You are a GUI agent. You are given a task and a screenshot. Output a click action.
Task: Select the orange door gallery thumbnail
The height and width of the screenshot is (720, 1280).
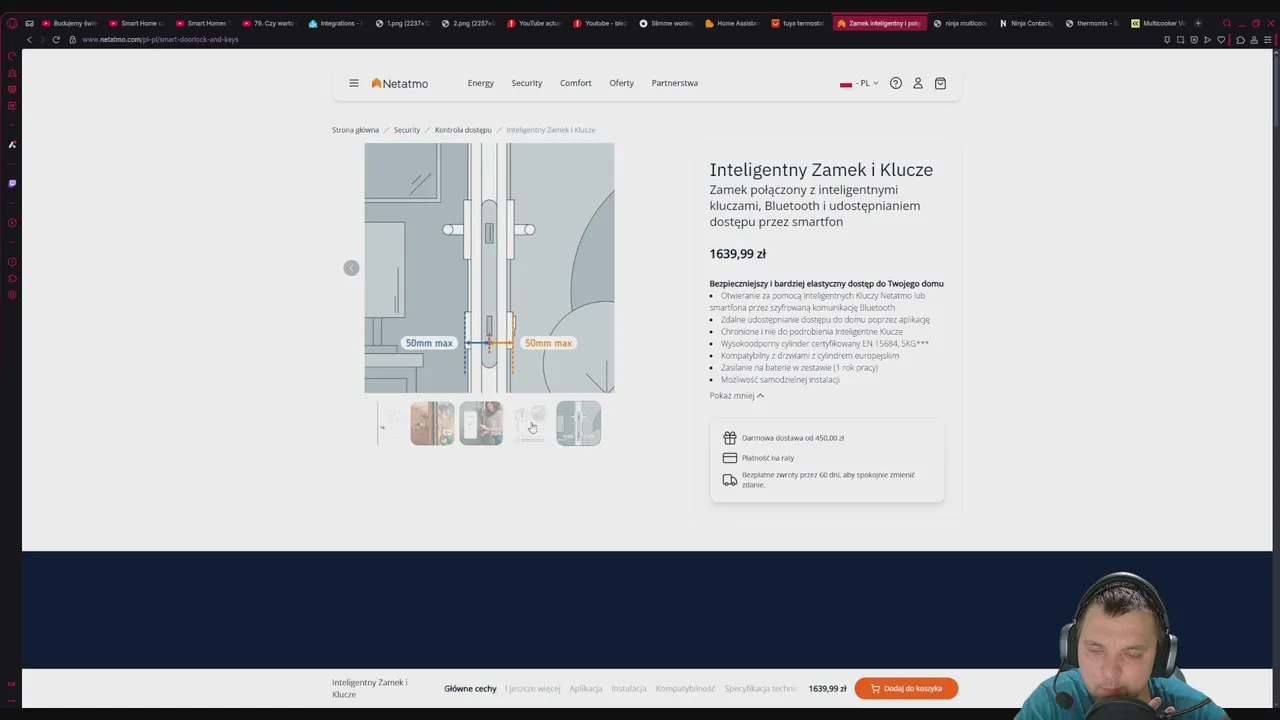pyautogui.click(x=432, y=423)
